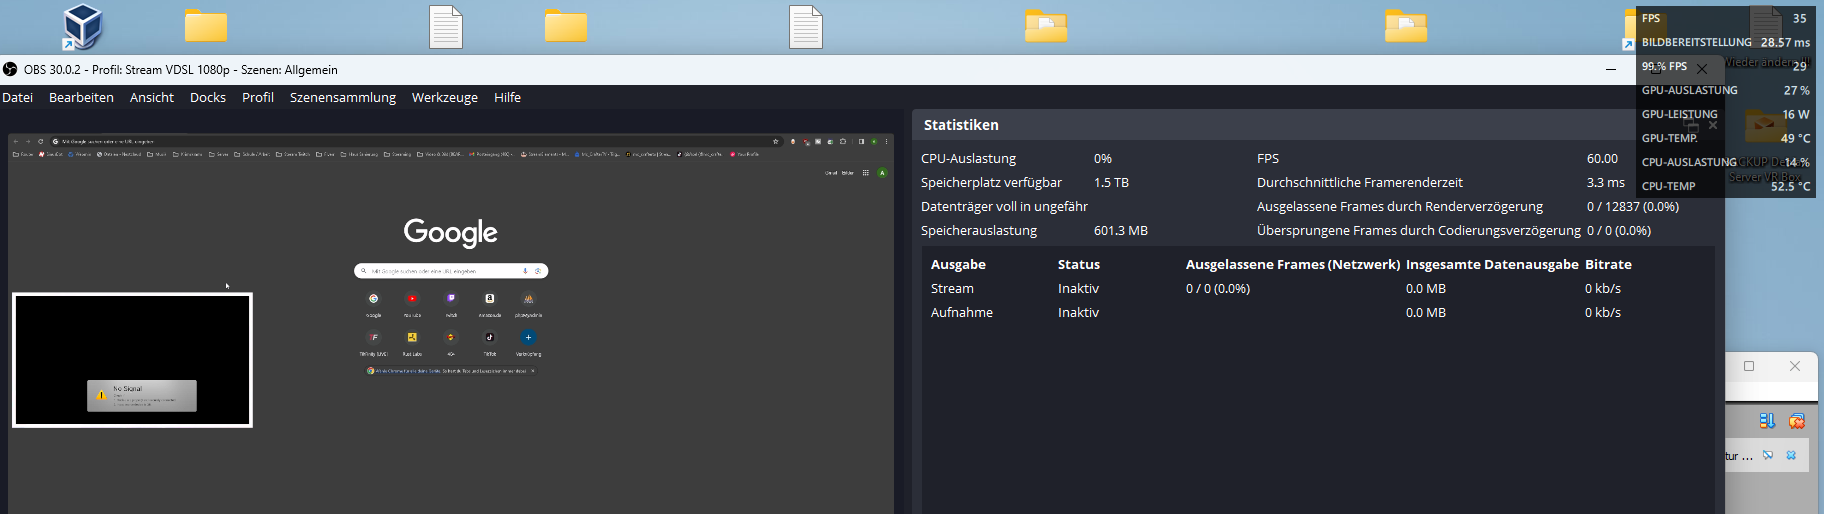The image size is (1824, 514).
Task: Click the CPU-Auslastung label in Statistiken
Action: (x=968, y=158)
